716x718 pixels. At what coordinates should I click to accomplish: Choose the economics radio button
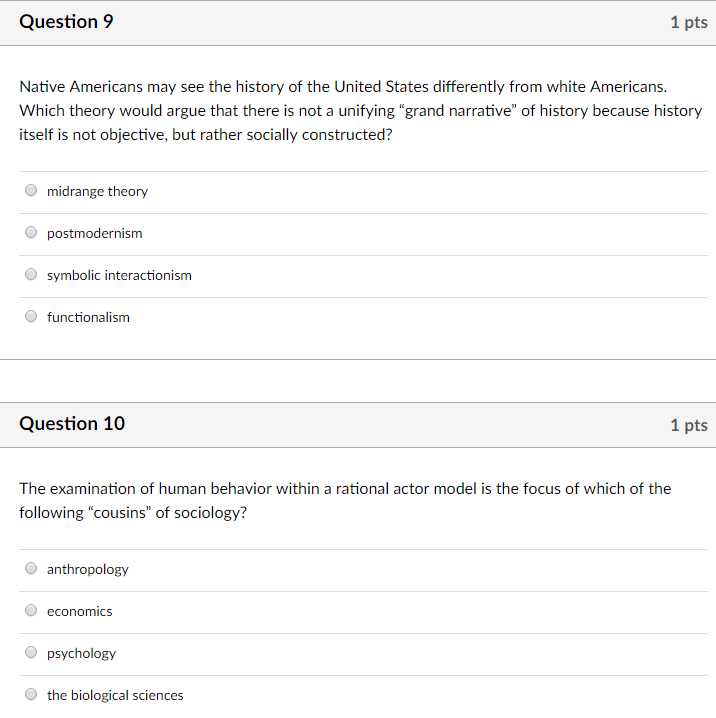31,610
